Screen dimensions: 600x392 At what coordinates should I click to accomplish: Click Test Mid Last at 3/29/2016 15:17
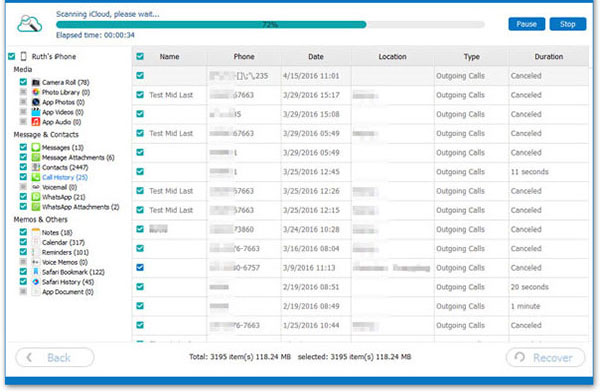[x=171, y=95]
